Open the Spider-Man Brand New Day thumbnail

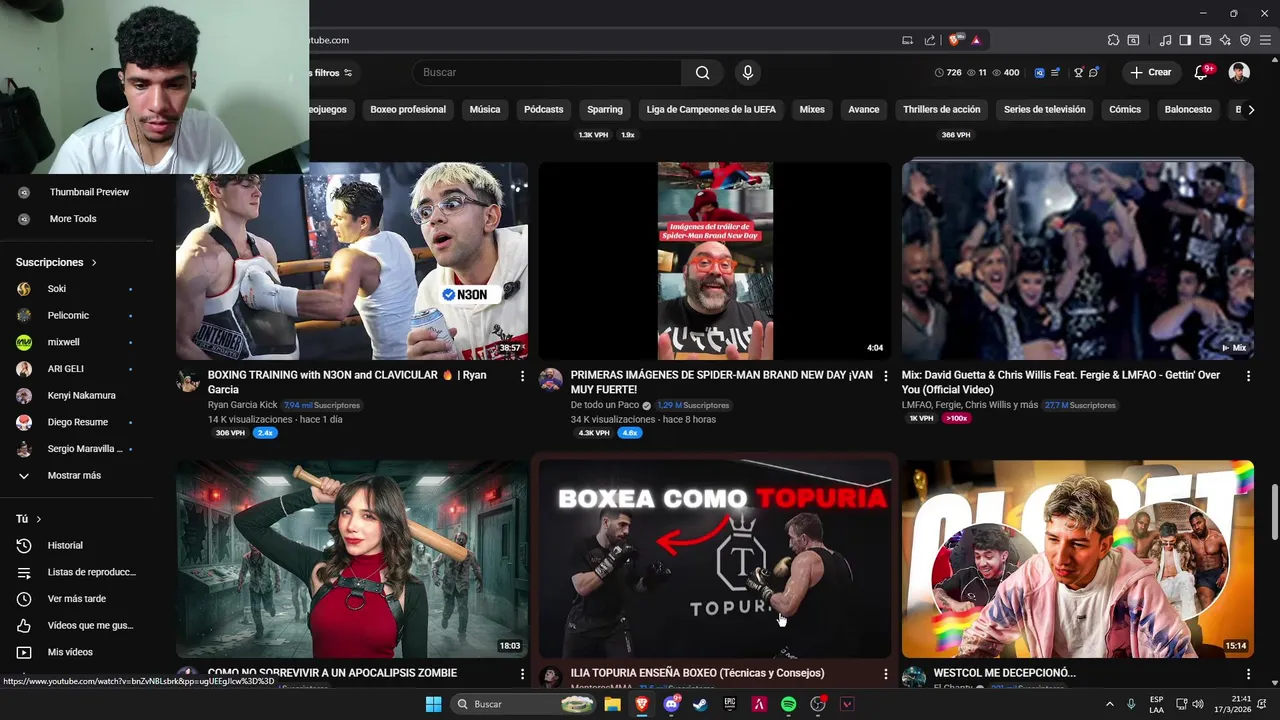(x=715, y=262)
